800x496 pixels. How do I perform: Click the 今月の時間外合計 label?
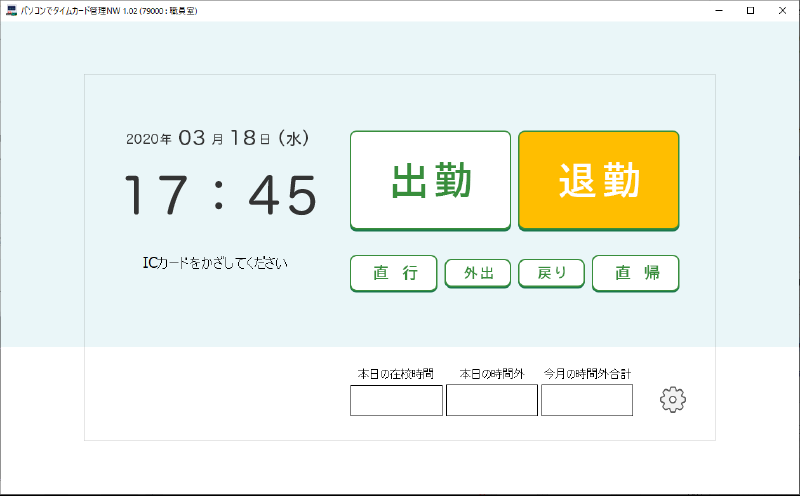pos(587,374)
